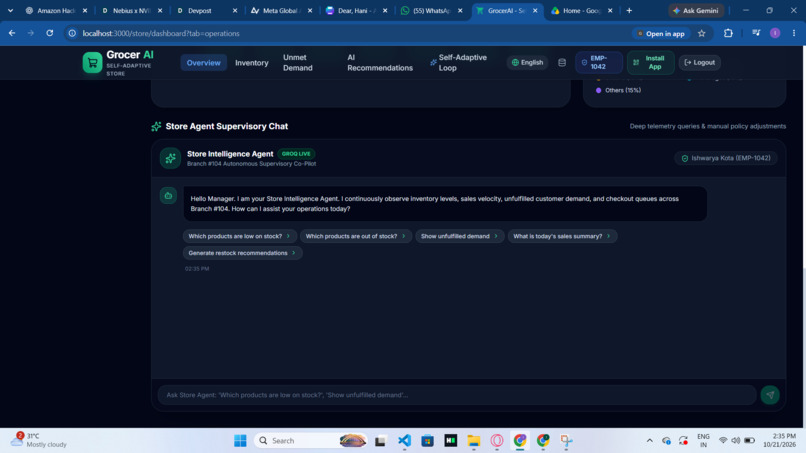Choose 'Generate restock recommendations' suggestion chip
Screen dimensions: 806x453
pos(242,253)
